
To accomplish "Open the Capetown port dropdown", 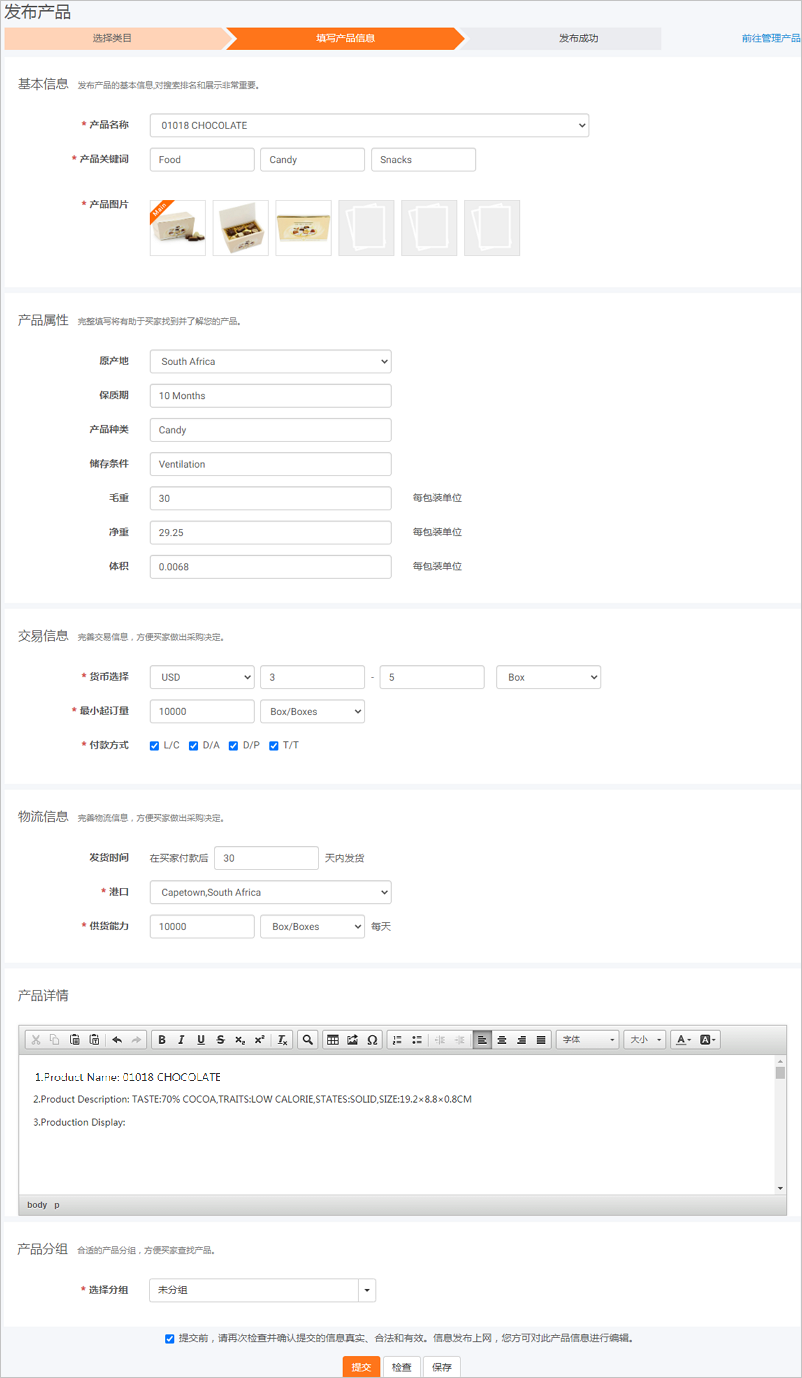I will coord(270,893).
